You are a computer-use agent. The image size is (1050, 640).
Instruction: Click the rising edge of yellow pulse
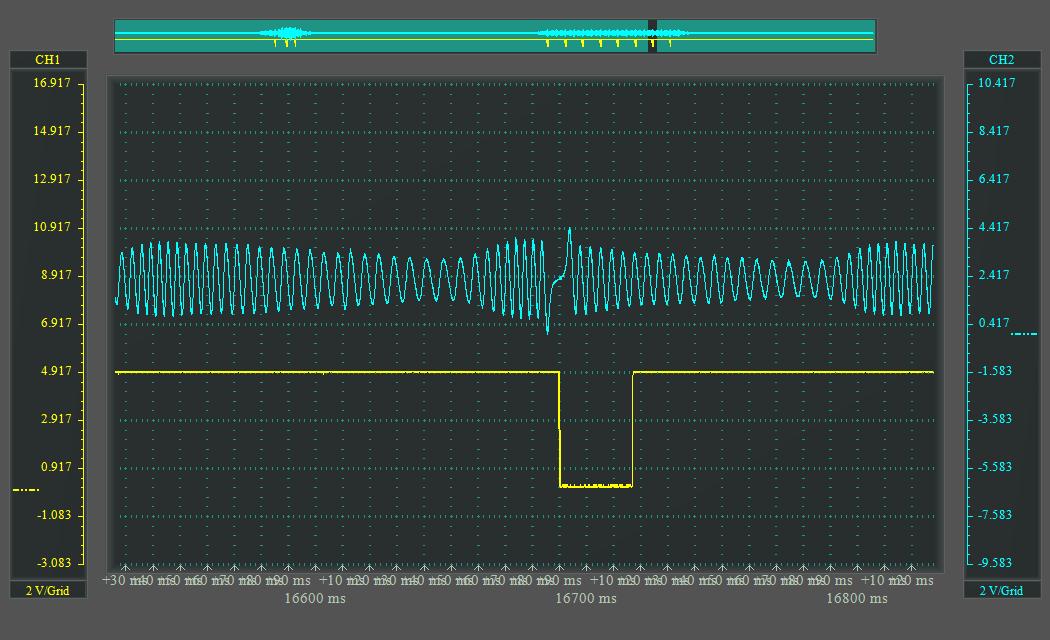[x=633, y=430]
